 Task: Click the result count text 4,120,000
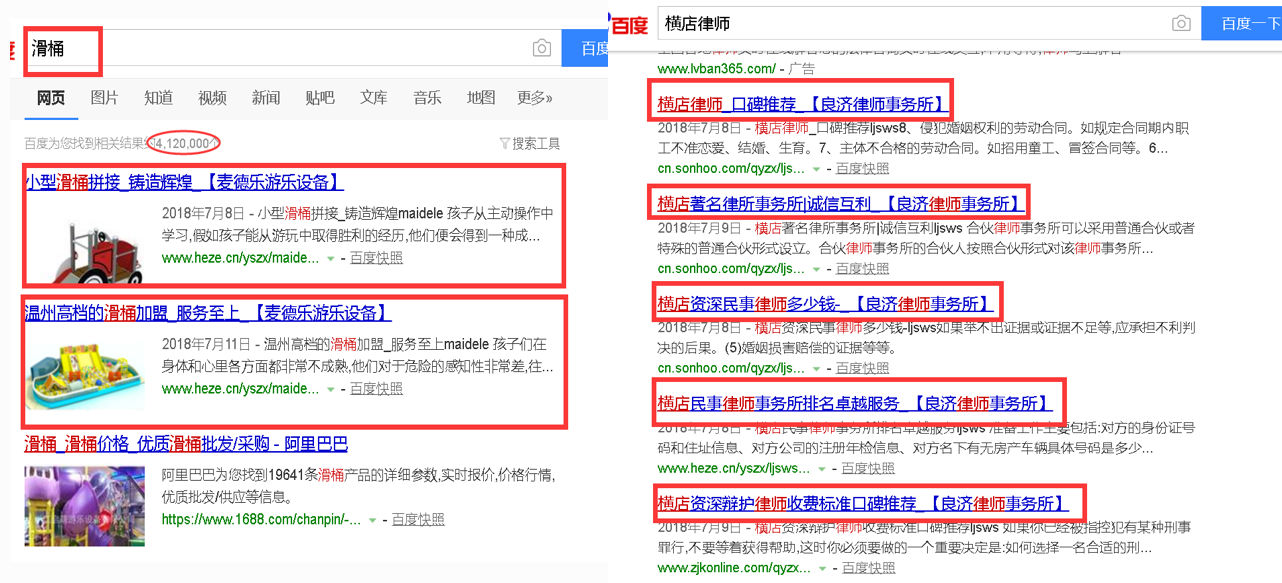[183, 144]
